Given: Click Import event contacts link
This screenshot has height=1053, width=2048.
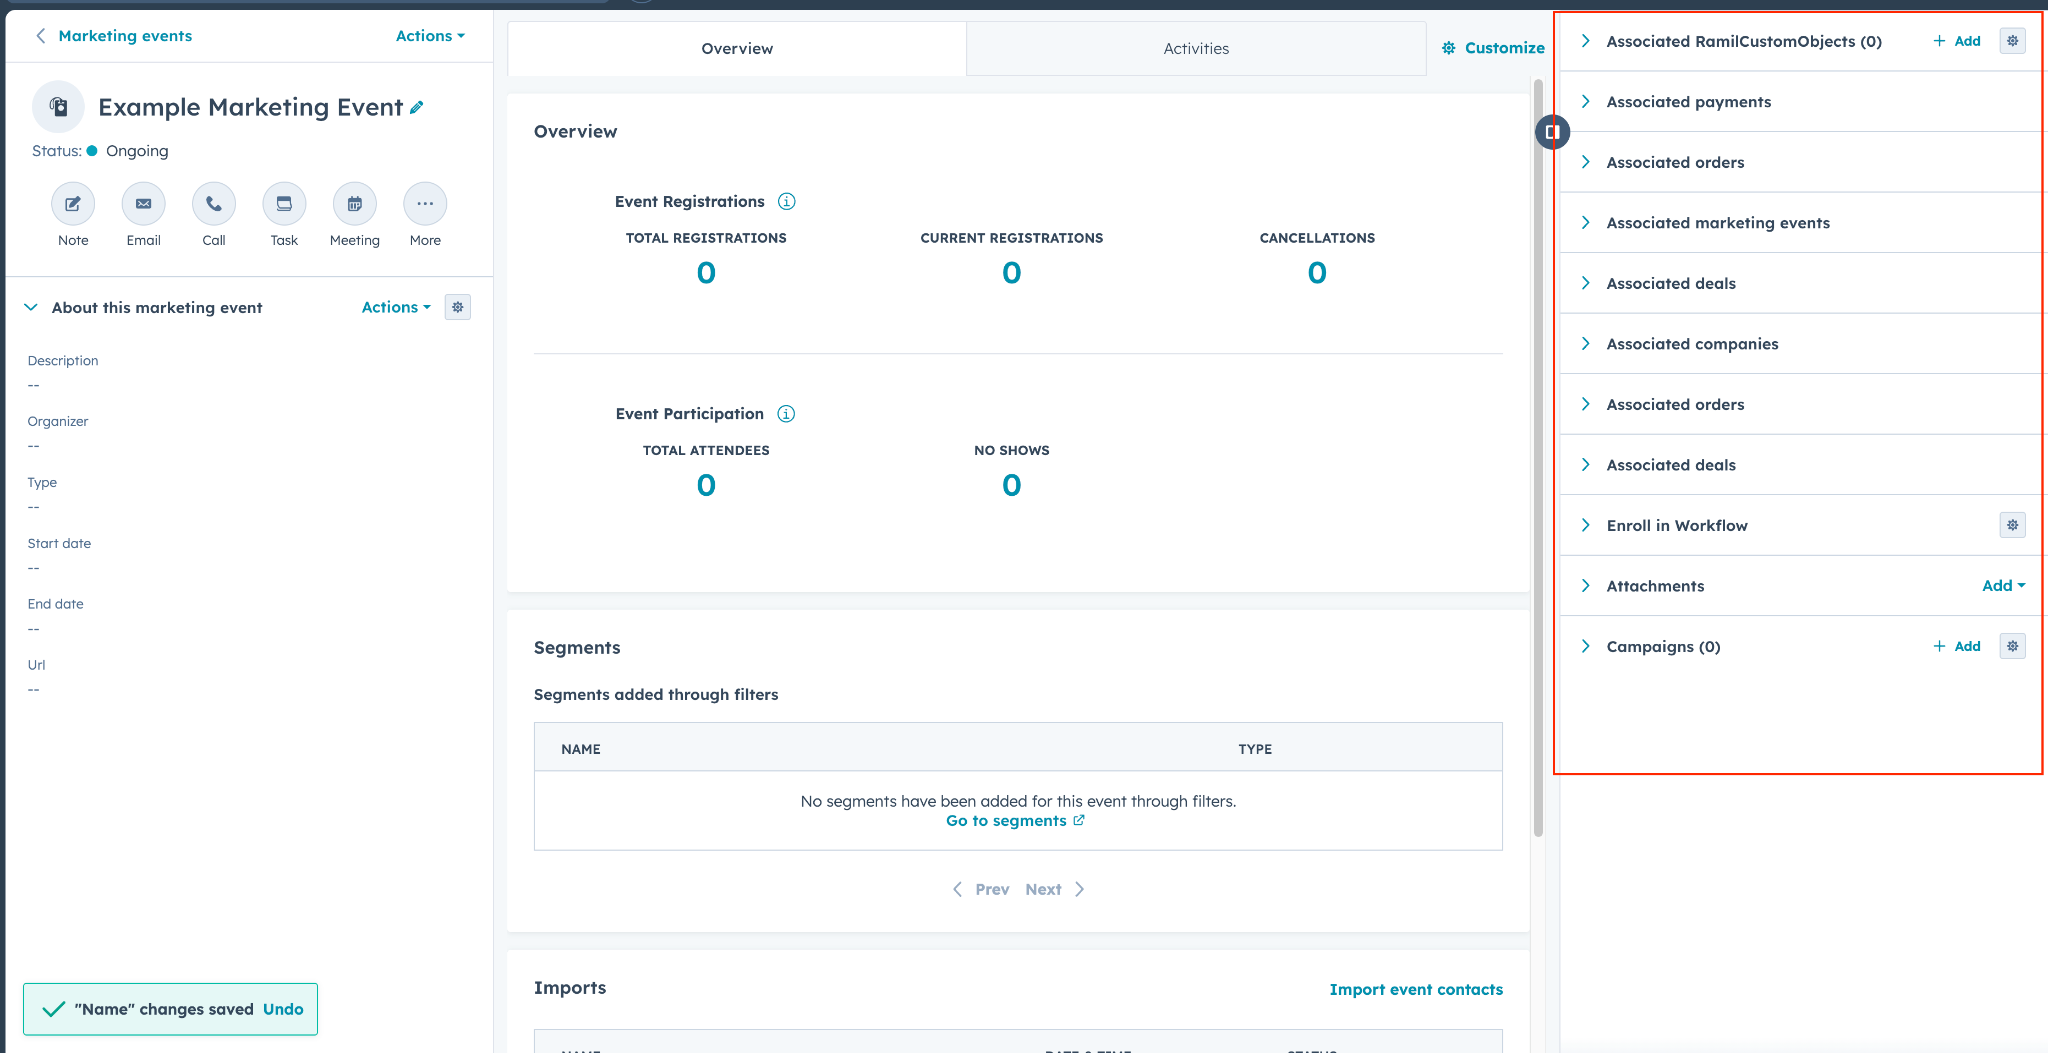Looking at the screenshot, I should [1415, 989].
